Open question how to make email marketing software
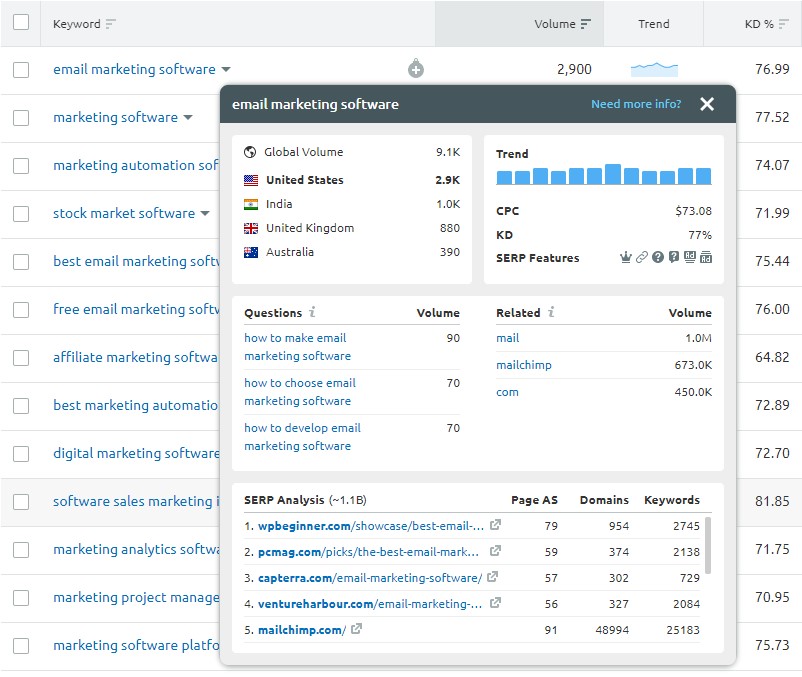The height and width of the screenshot is (677, 802). click(297, 347)
